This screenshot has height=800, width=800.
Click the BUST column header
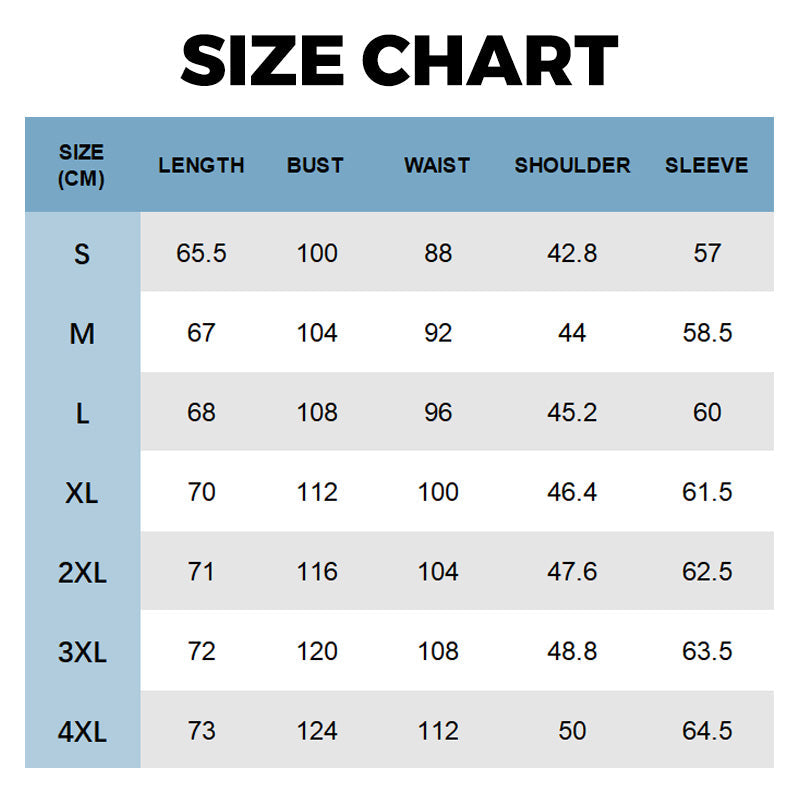pos(315,166)
